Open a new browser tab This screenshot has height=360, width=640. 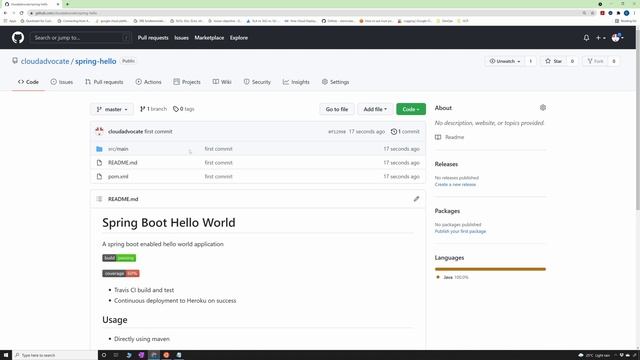pos(67,4)
